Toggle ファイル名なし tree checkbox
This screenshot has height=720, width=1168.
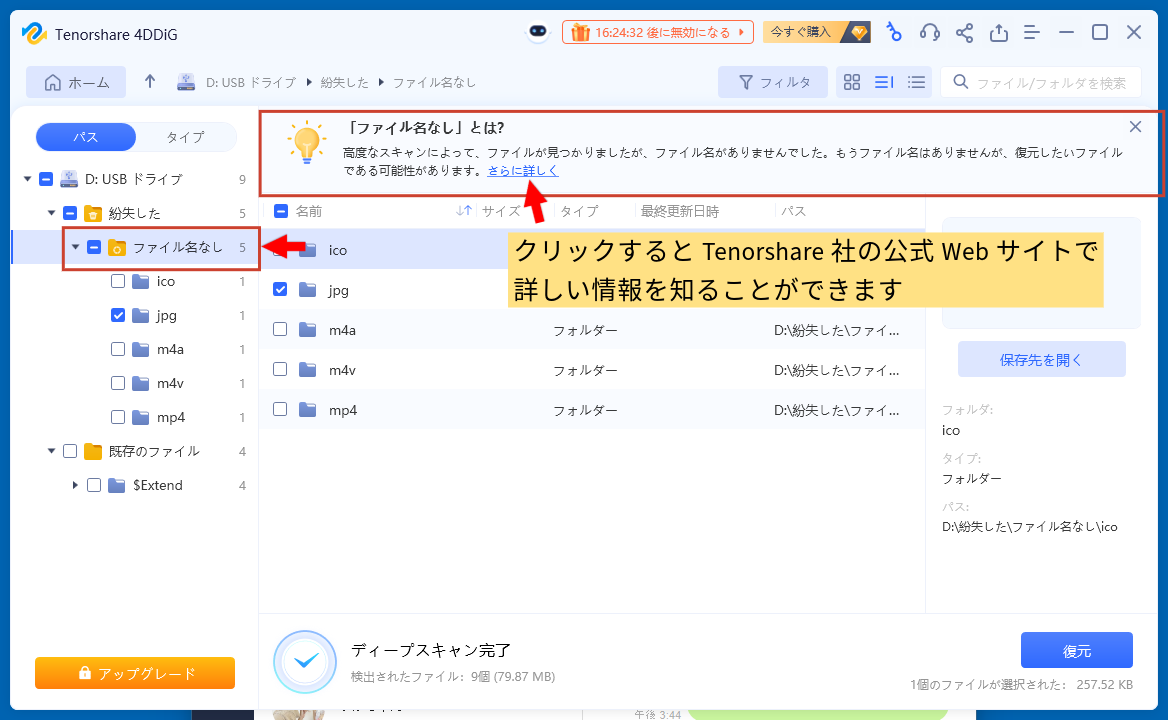[x=94, y=246]
